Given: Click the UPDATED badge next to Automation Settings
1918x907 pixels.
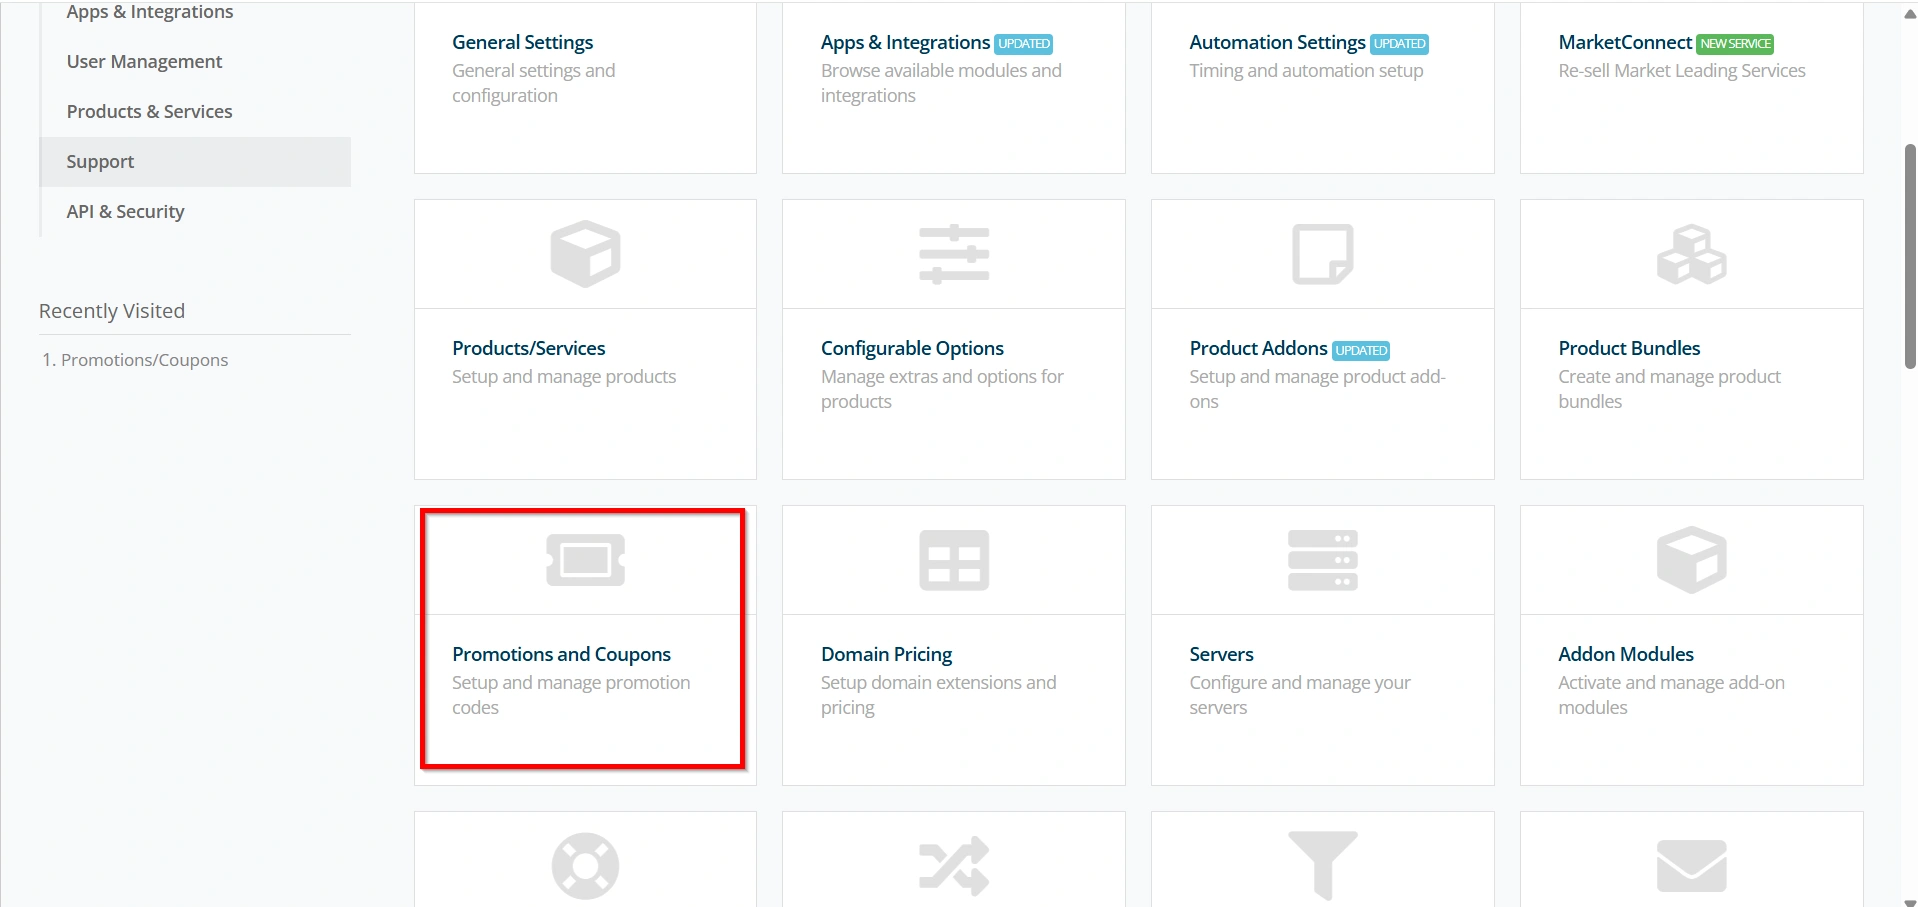Looking at the screenshot, I should [x=1399, y=44].
